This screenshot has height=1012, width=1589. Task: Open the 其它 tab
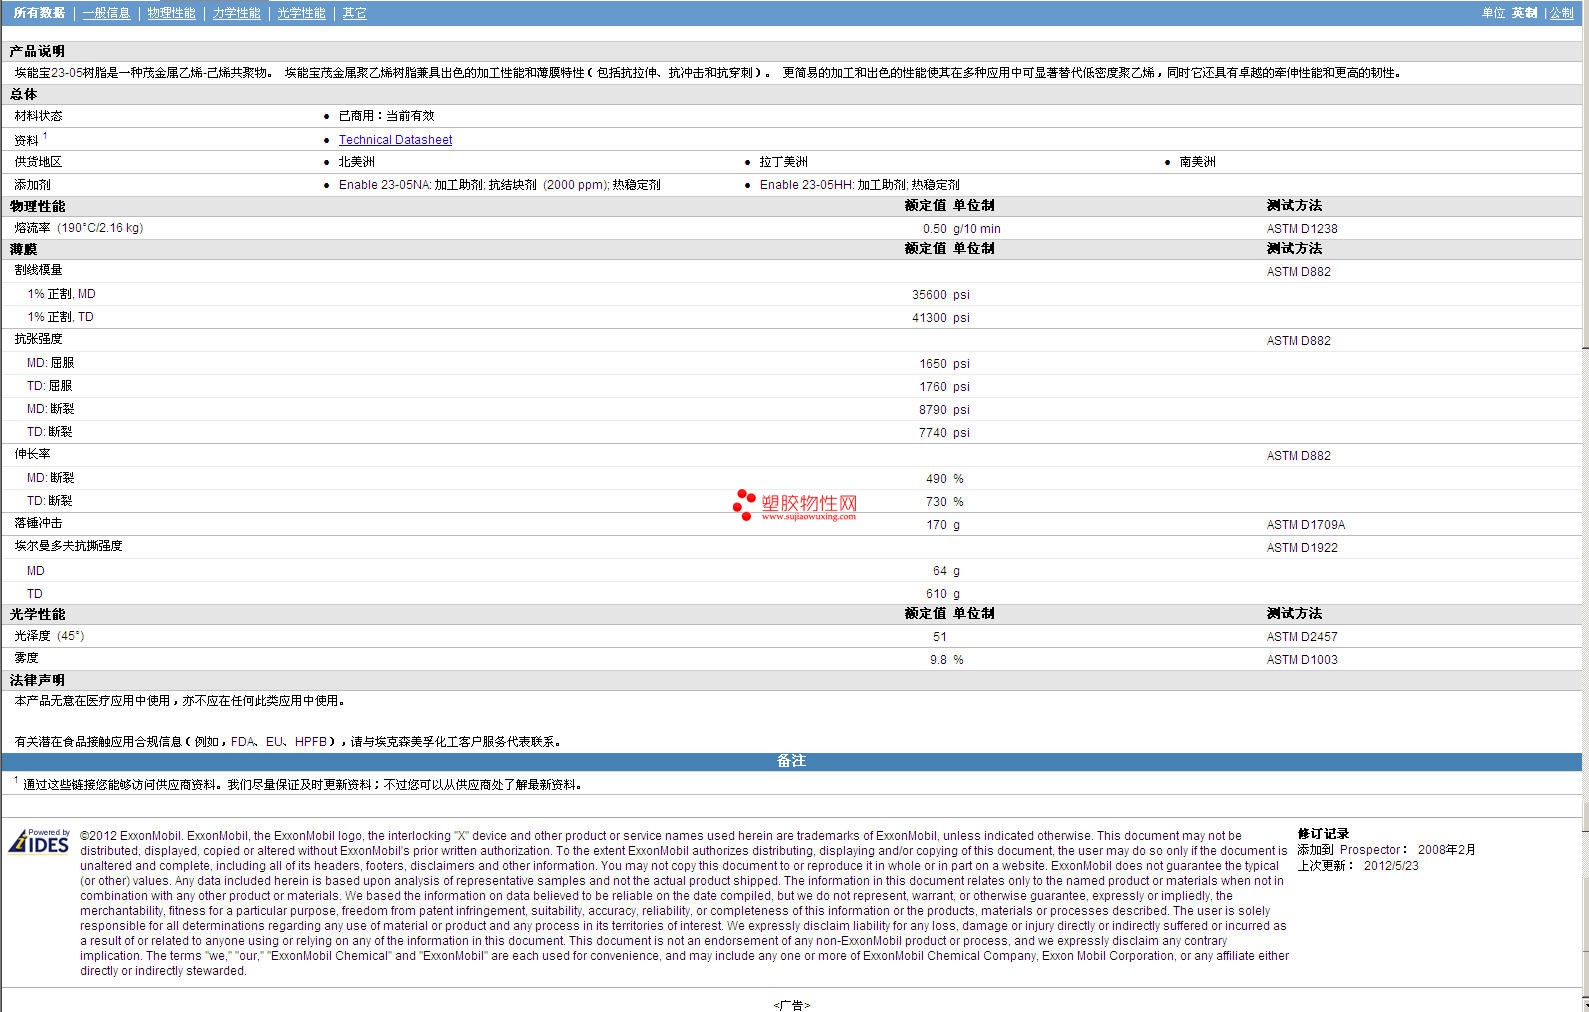point(354,13)
